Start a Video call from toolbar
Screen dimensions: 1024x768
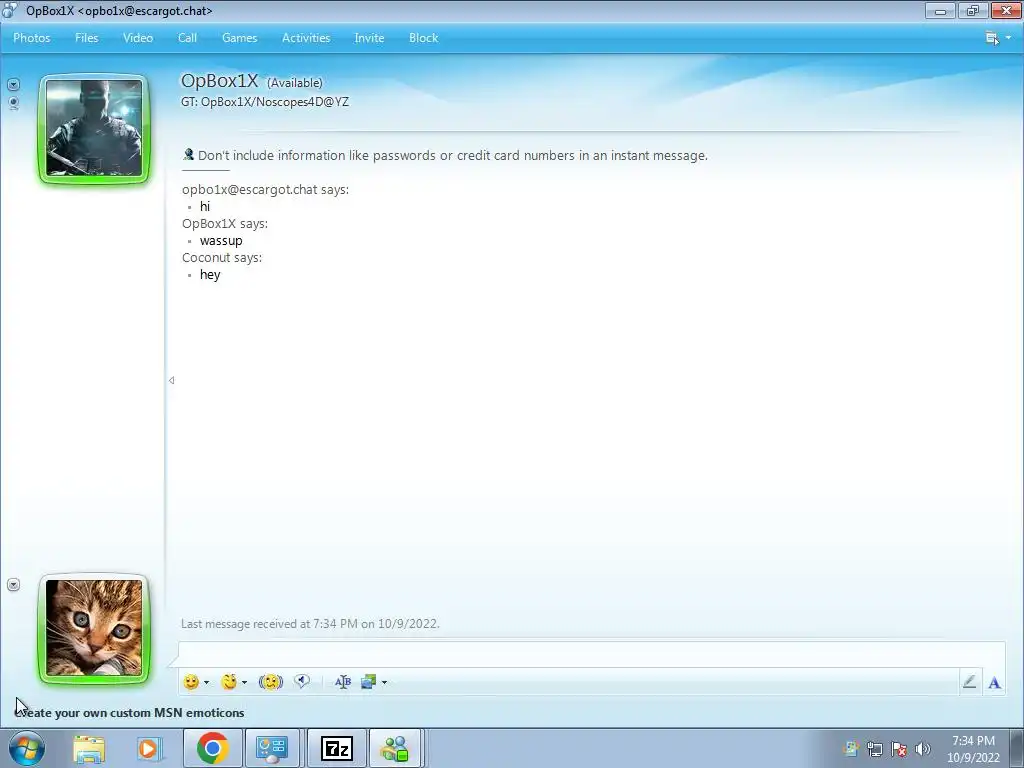pyautogui.click(x=138, y=38)
